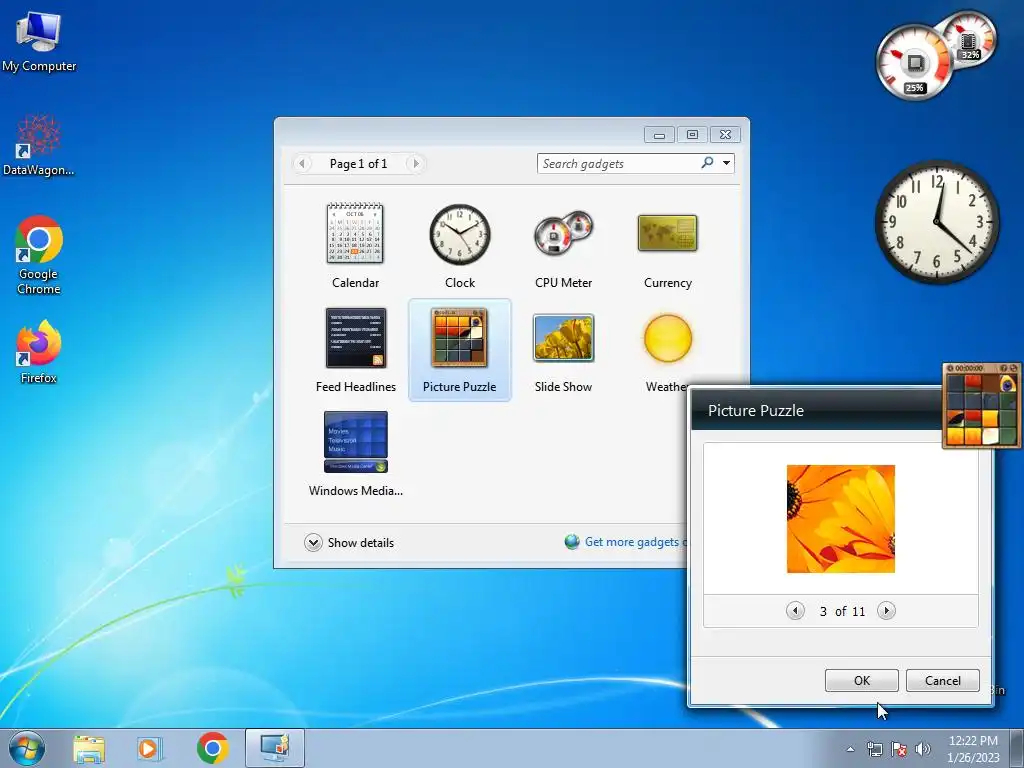Open the Action Center flag icon
The image size is (1024, 768).
coord(899,749)
